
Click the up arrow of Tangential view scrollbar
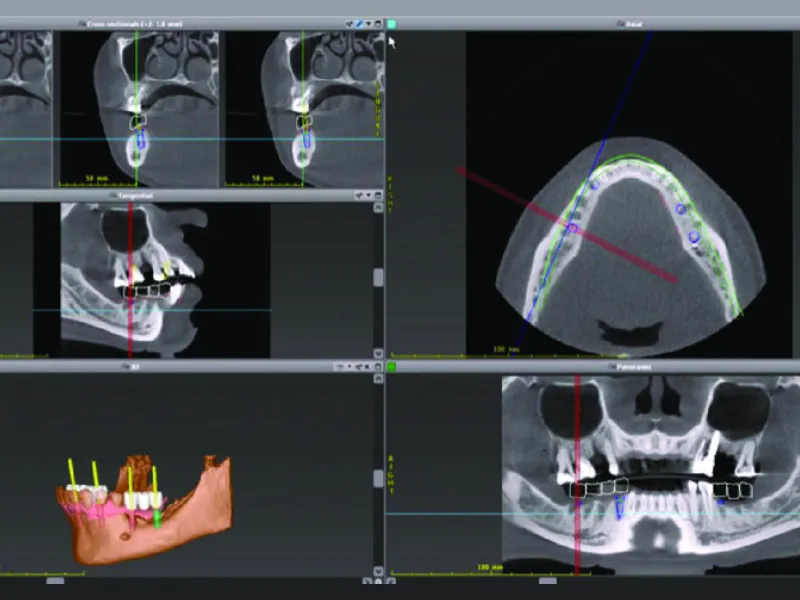tap(378, 208)
